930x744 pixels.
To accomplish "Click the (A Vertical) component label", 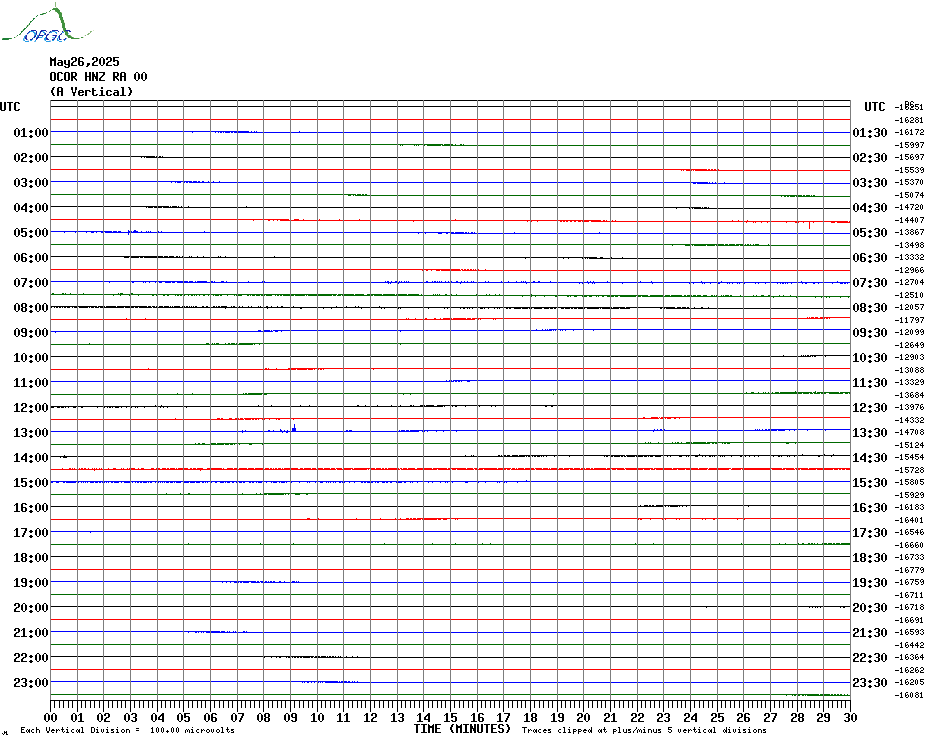I will coord(91,91).
